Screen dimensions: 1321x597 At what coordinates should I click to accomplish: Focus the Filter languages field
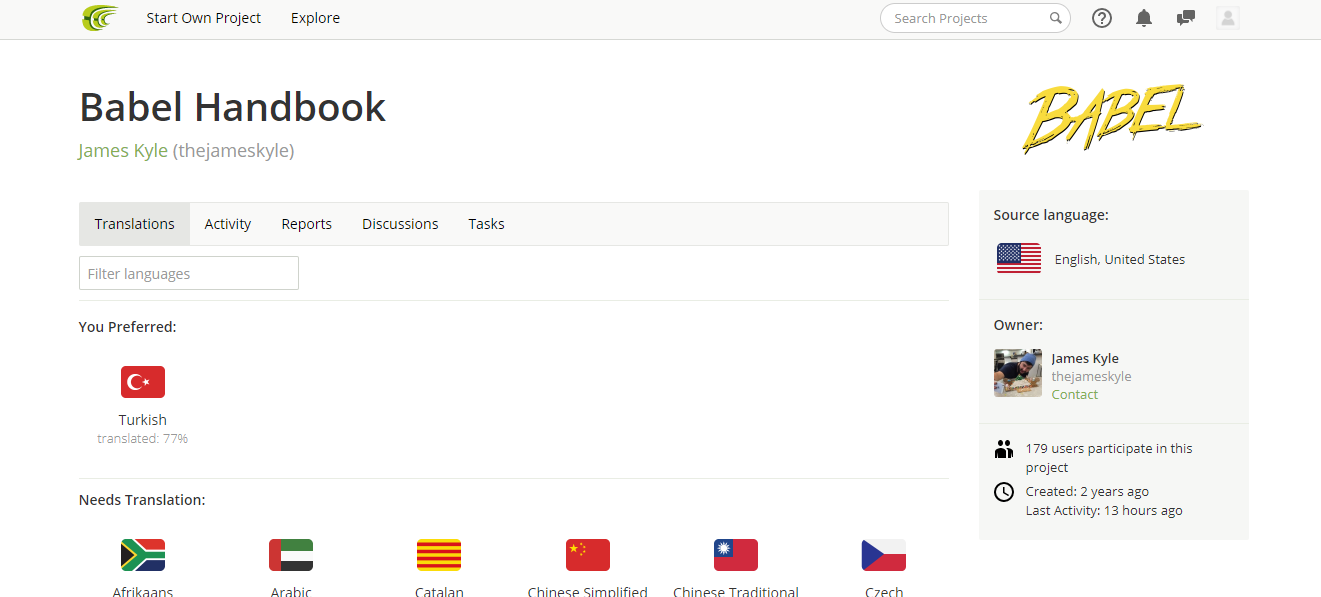tap(189, 273)
